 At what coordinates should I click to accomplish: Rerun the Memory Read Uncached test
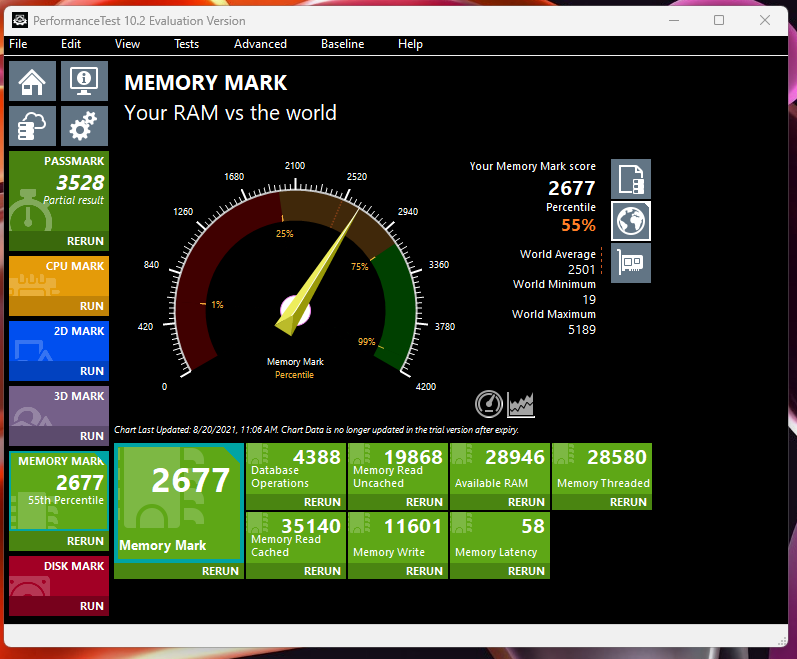click(398, 502)
